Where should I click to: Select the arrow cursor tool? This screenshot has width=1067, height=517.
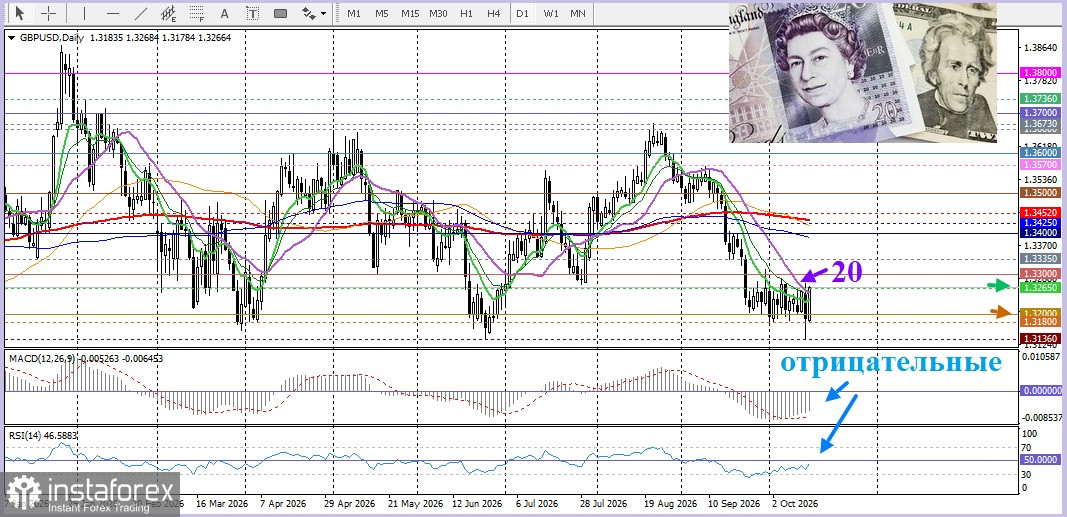[x=20, y=13]
